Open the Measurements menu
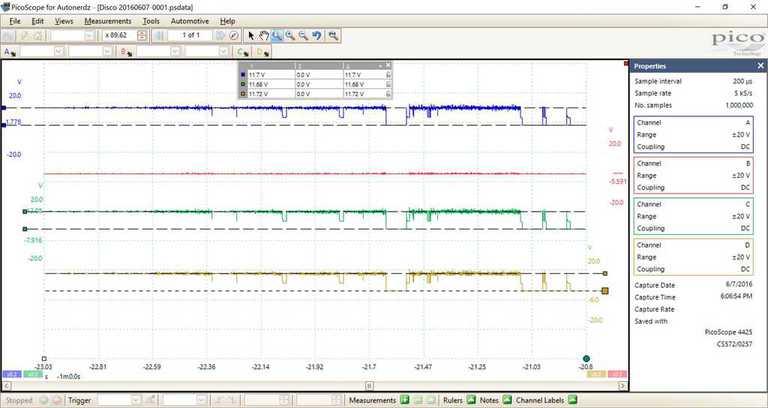Screen dimensions: 768x408 point(108,20)
